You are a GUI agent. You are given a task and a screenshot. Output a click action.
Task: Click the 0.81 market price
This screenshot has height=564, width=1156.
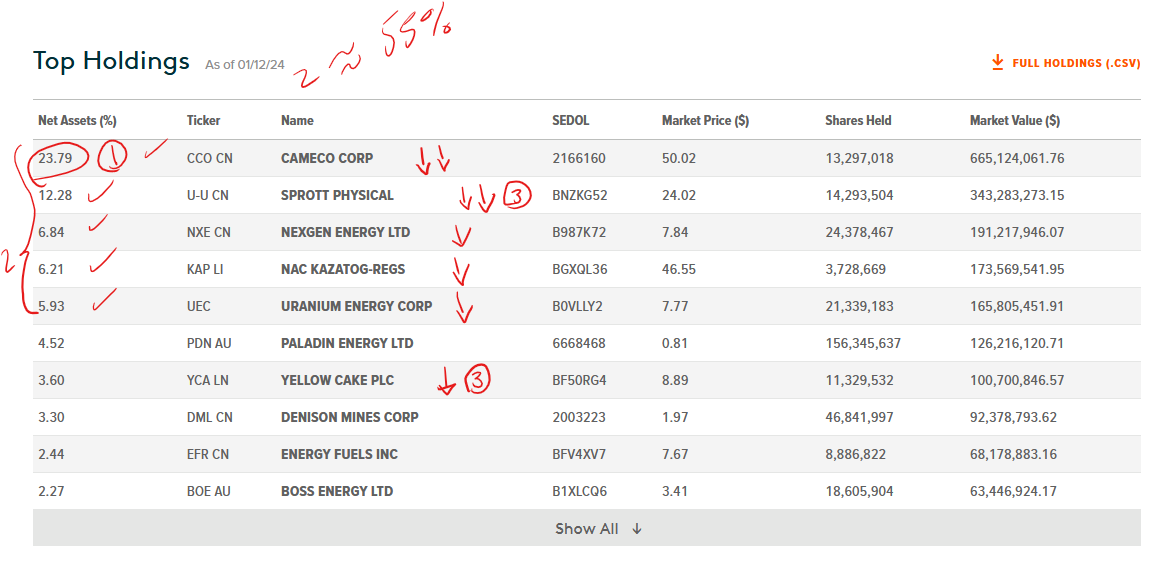click(x=675, y=343)
